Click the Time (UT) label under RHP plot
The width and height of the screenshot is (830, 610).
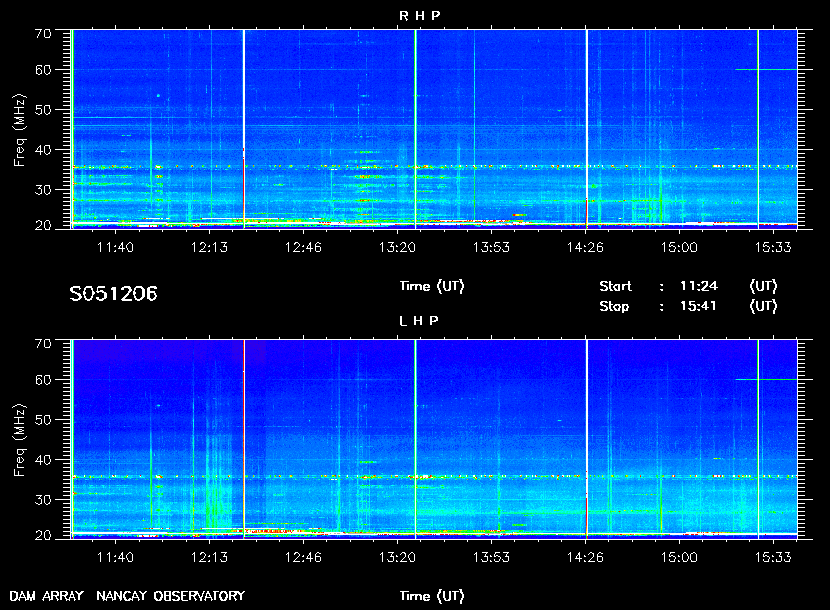[432, 286]
